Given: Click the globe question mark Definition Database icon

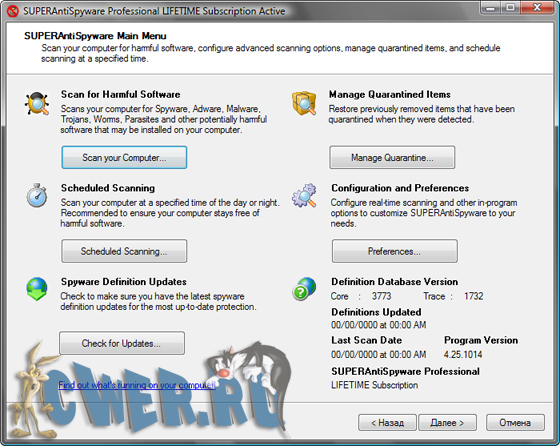Looking at the screenshot, I should [x=304, y=289].
